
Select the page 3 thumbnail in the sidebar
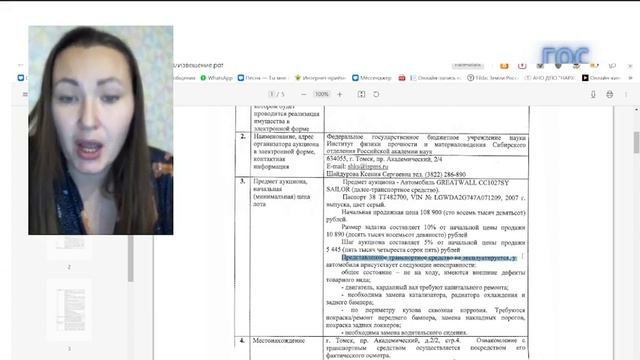click(70, 310)
